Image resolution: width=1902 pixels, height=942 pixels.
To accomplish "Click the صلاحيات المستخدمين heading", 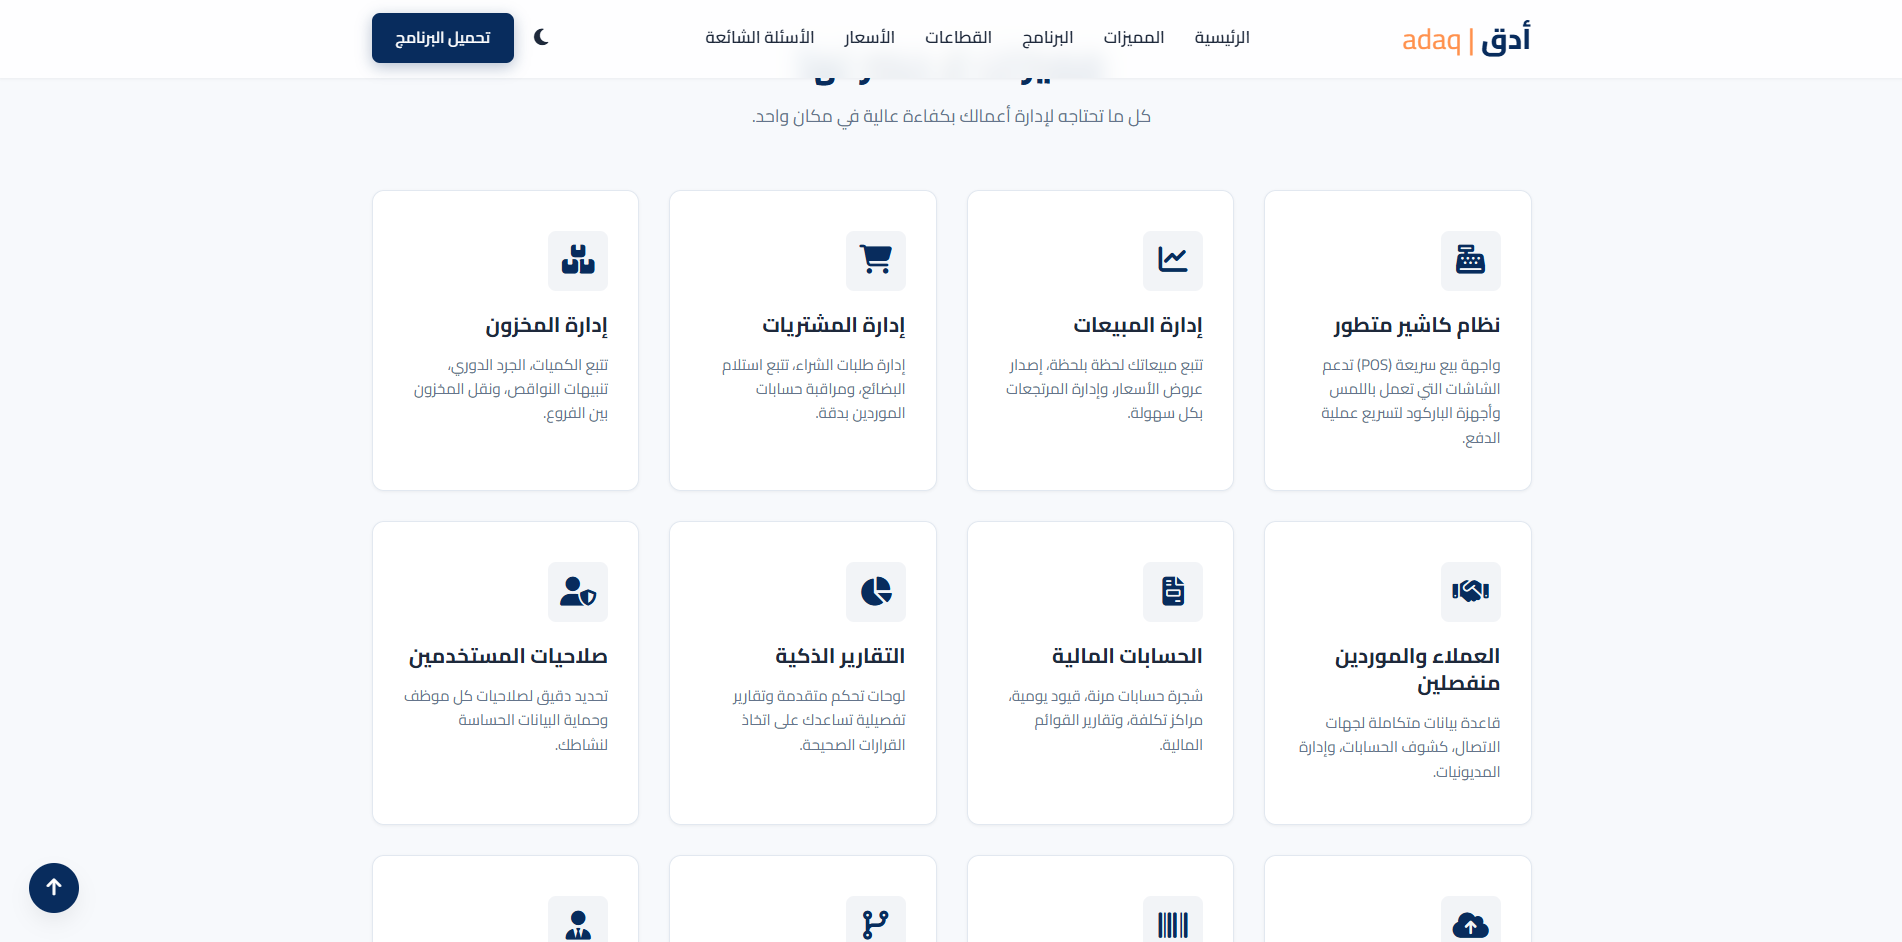I will coord(508,656).
